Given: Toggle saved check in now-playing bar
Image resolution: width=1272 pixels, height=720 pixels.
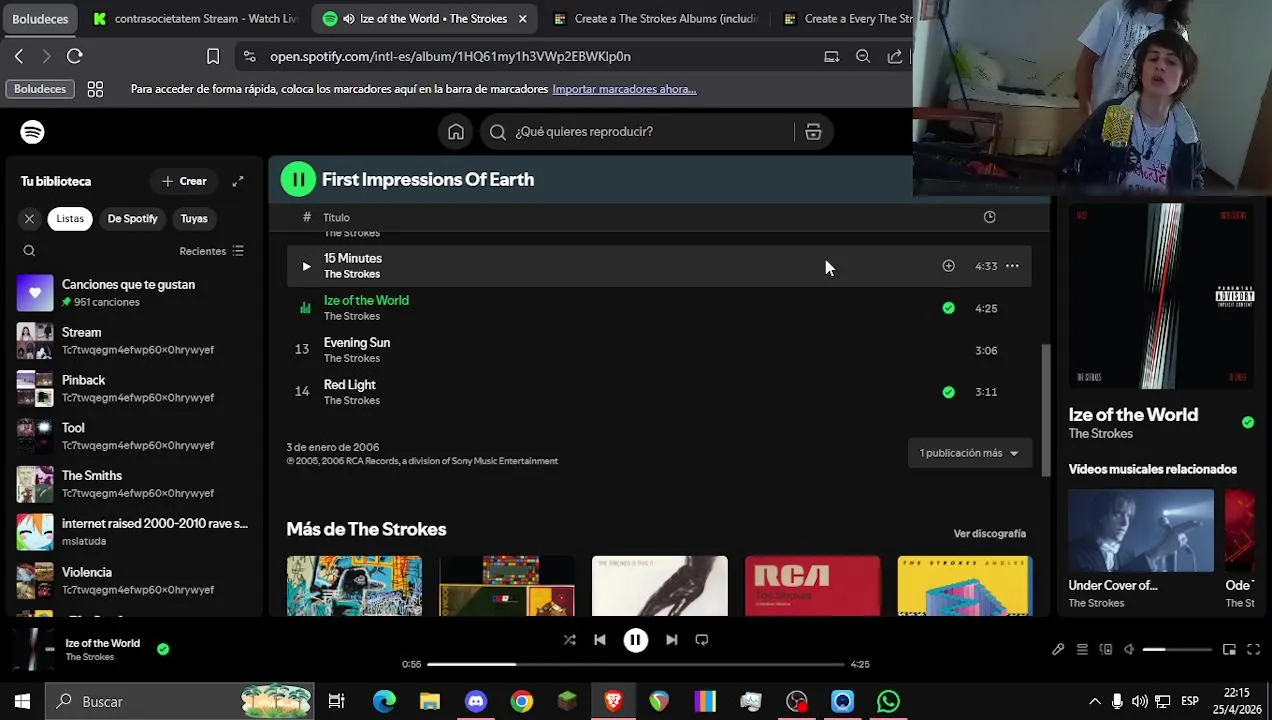Looking at the screenshot, I should [163, 649].
